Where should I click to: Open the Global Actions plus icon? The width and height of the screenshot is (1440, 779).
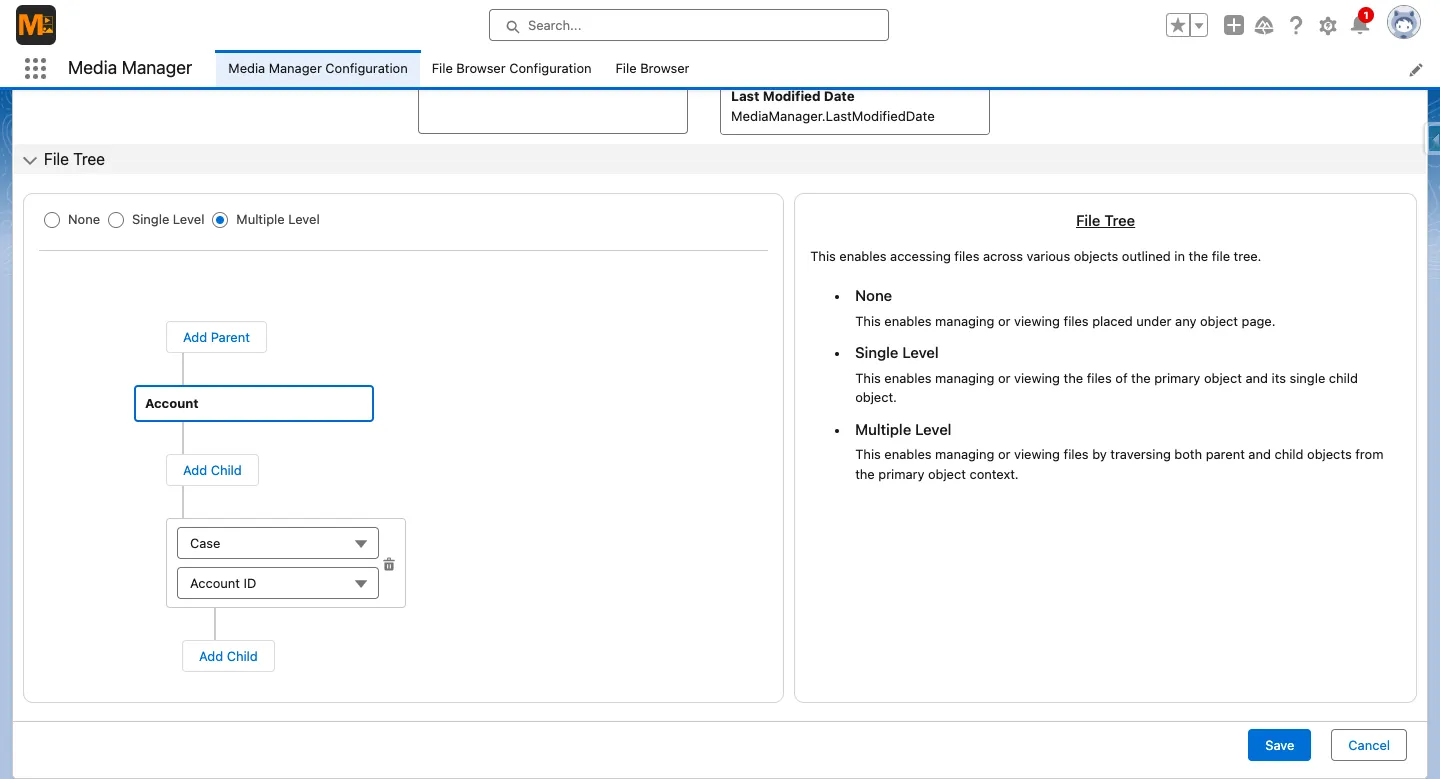click(x=1234, y=25)
